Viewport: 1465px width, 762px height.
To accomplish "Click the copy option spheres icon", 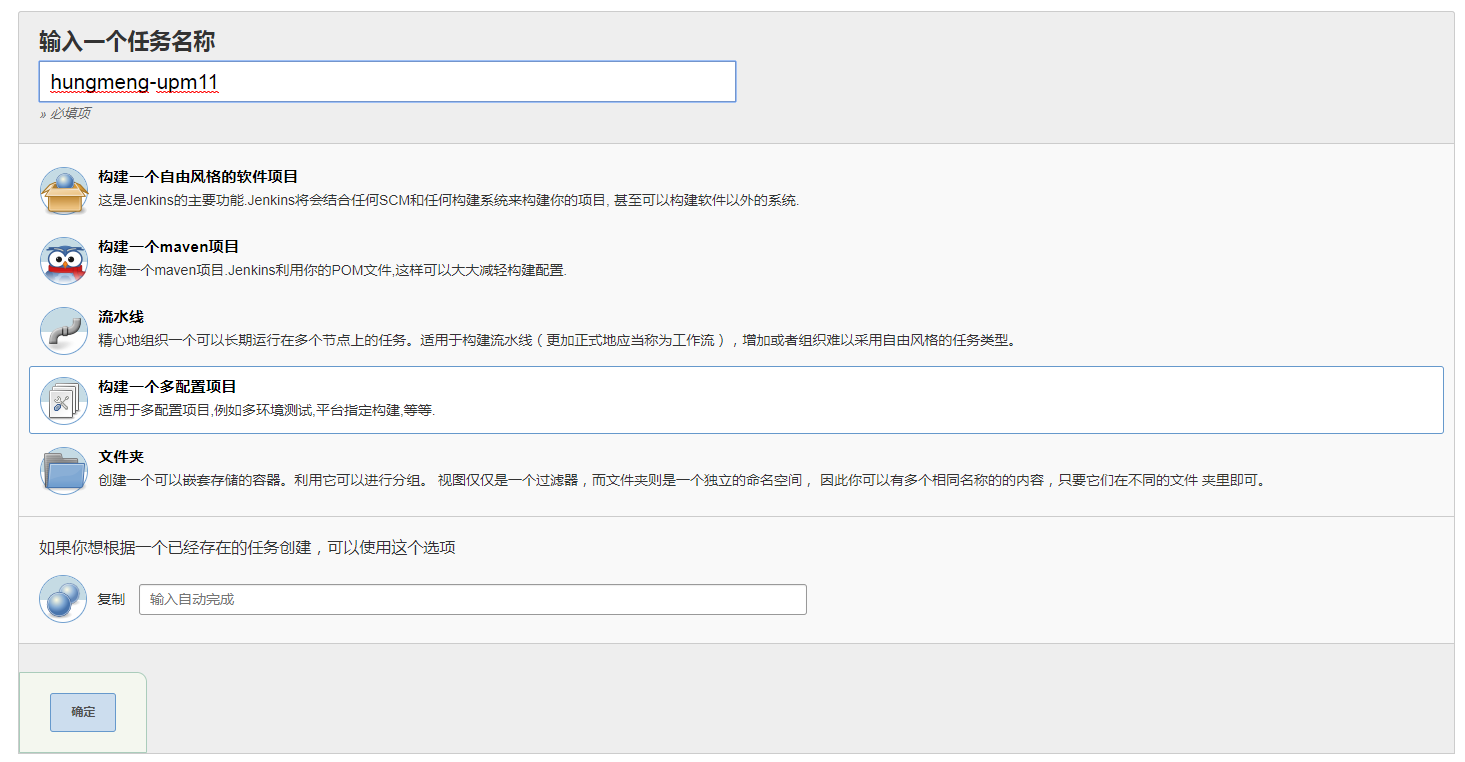I will tap(63, 599).
